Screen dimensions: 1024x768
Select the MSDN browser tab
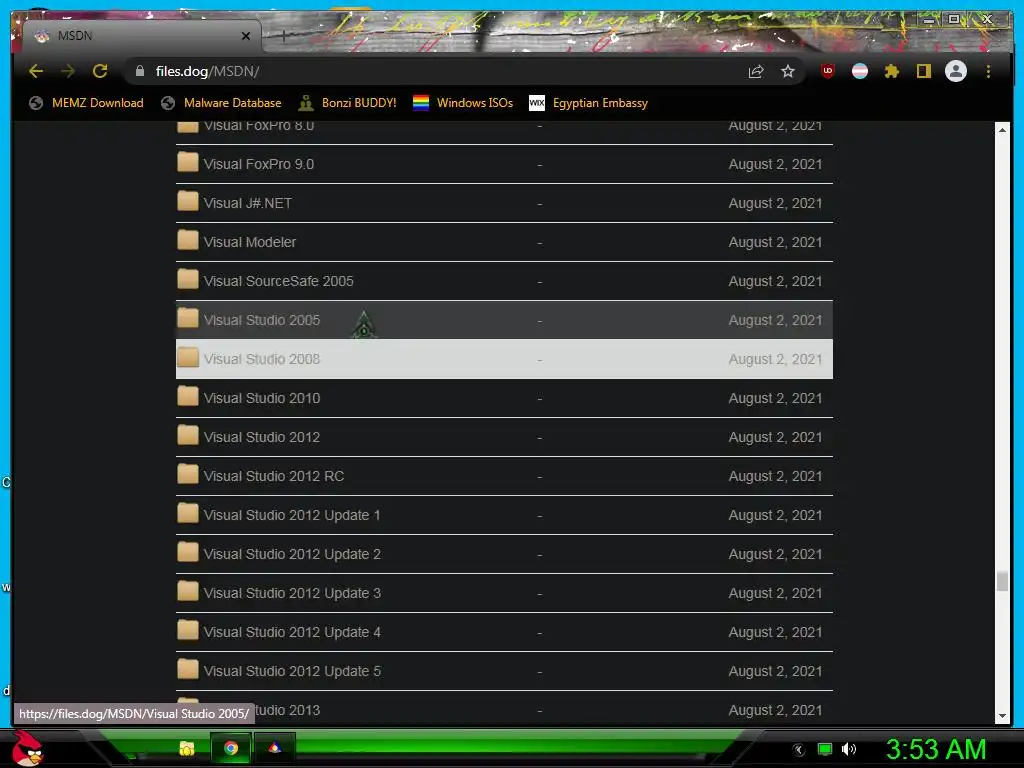coord(142,36)
